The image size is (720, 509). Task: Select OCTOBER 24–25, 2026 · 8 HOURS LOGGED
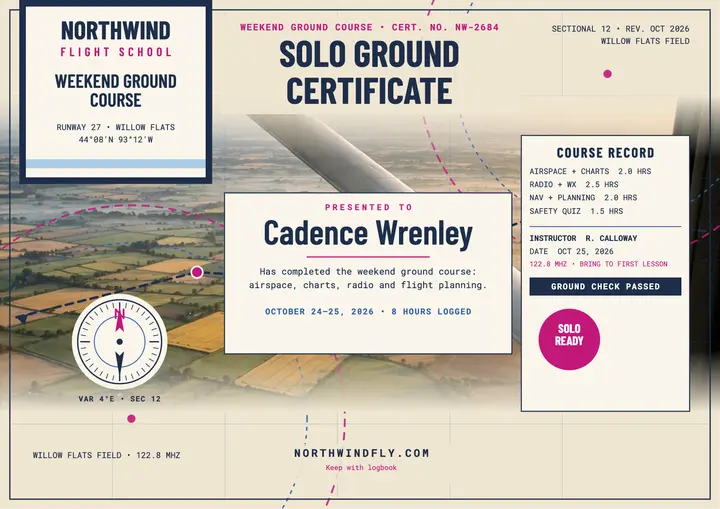(368, 311)
